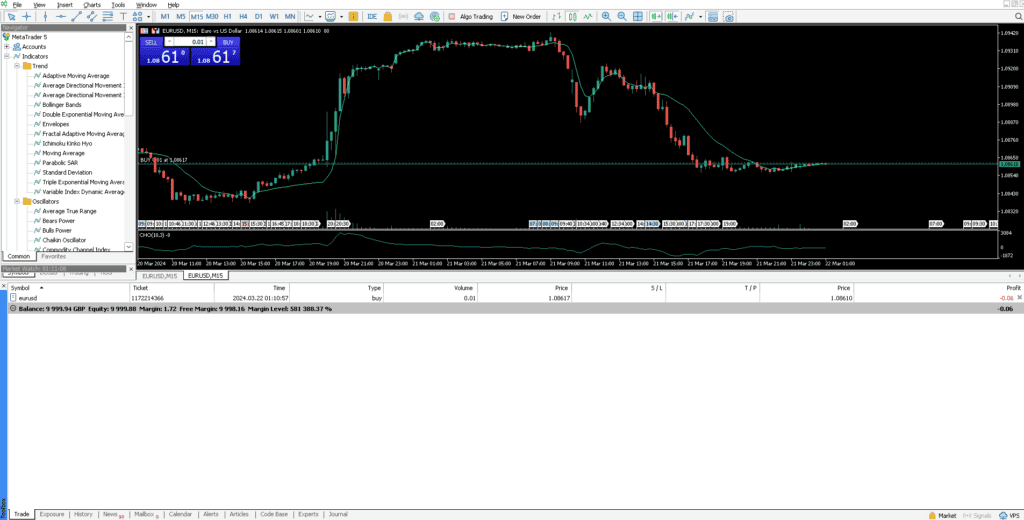
Task: Select the first EURUSD,M15 chart tab
Action: [160, 276]
